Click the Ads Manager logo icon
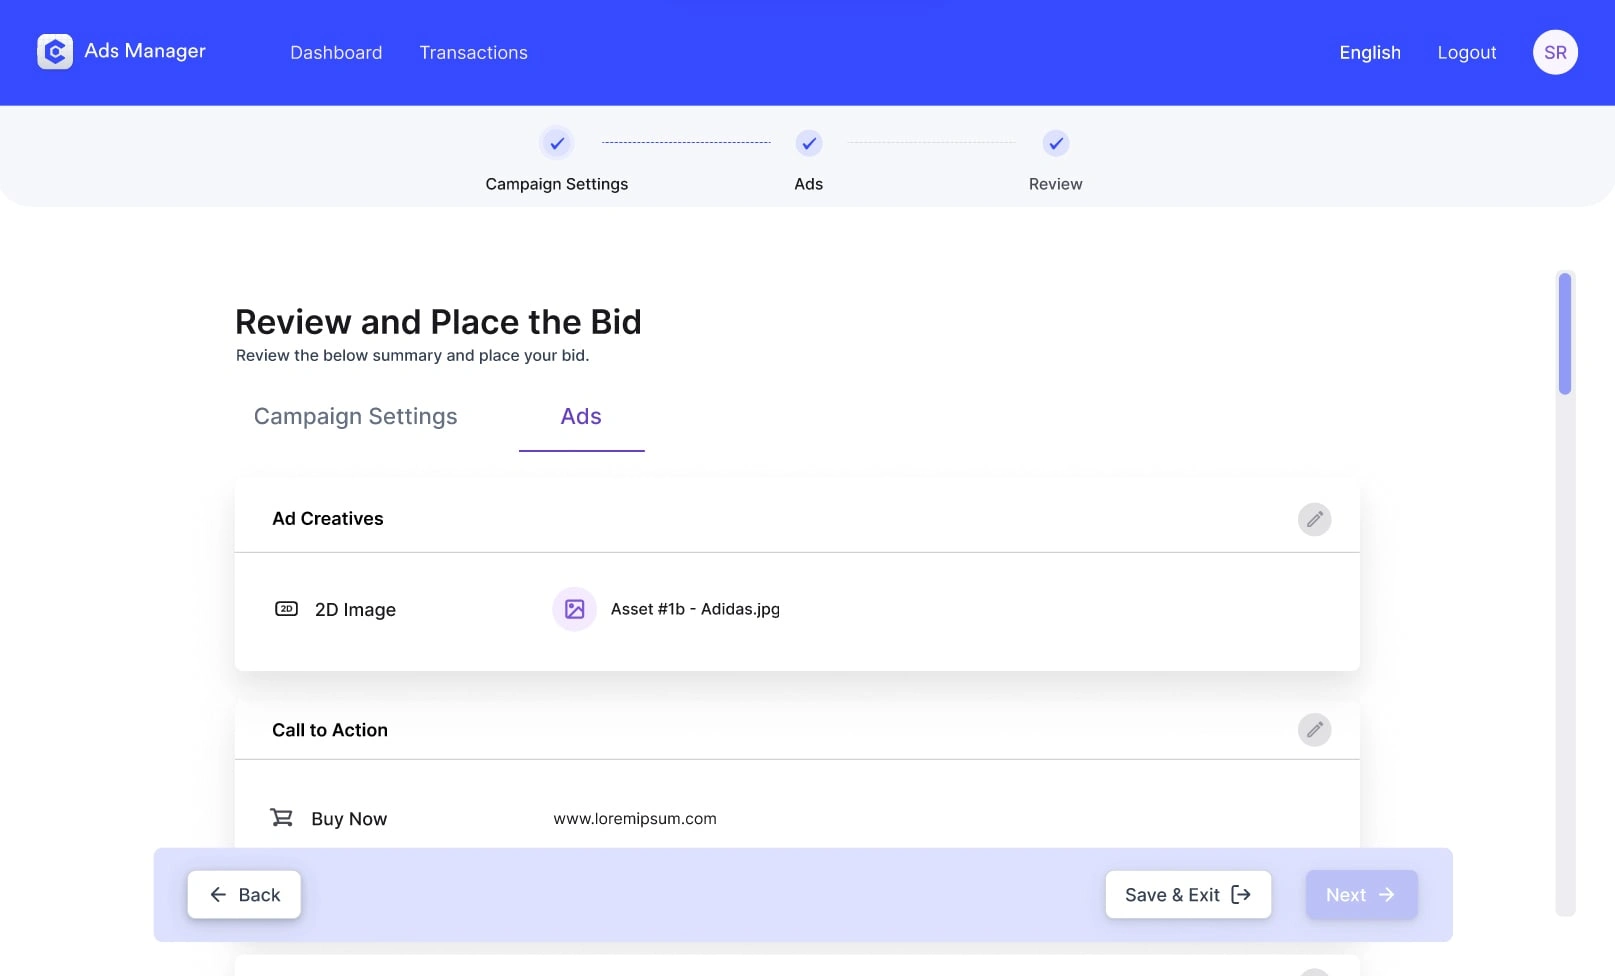Viewport: 1615px width, 976px height. coord(55,52)
